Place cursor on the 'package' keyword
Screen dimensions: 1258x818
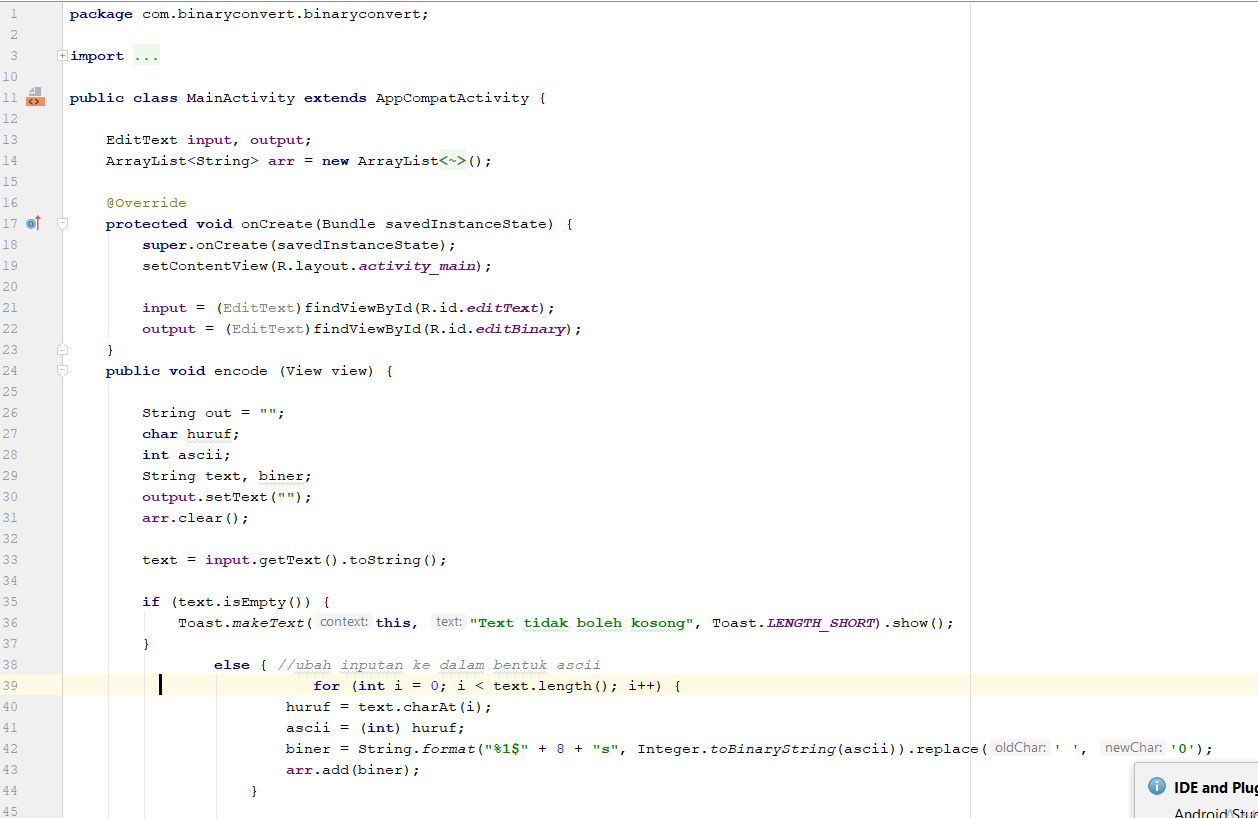[x=101, y=14]
